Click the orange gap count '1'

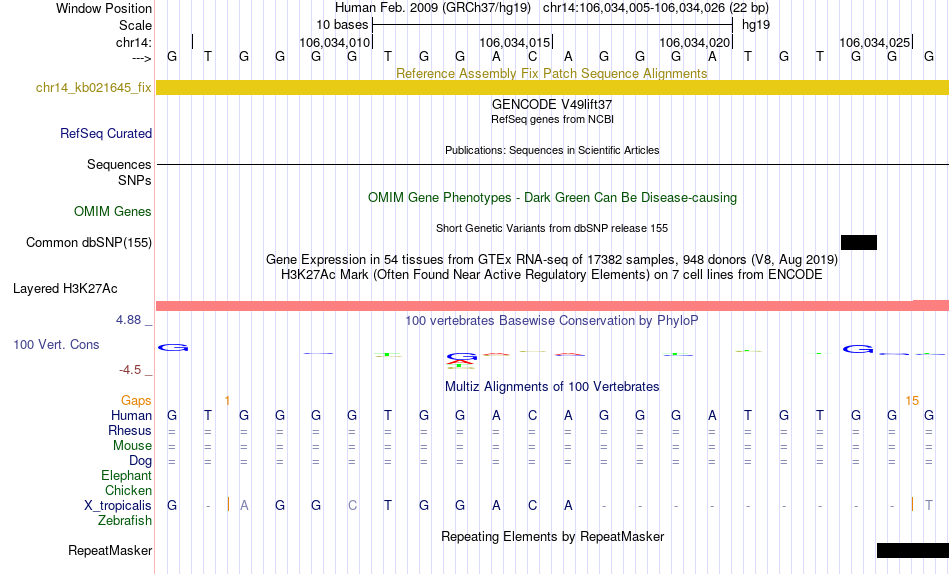click(227, 401)
